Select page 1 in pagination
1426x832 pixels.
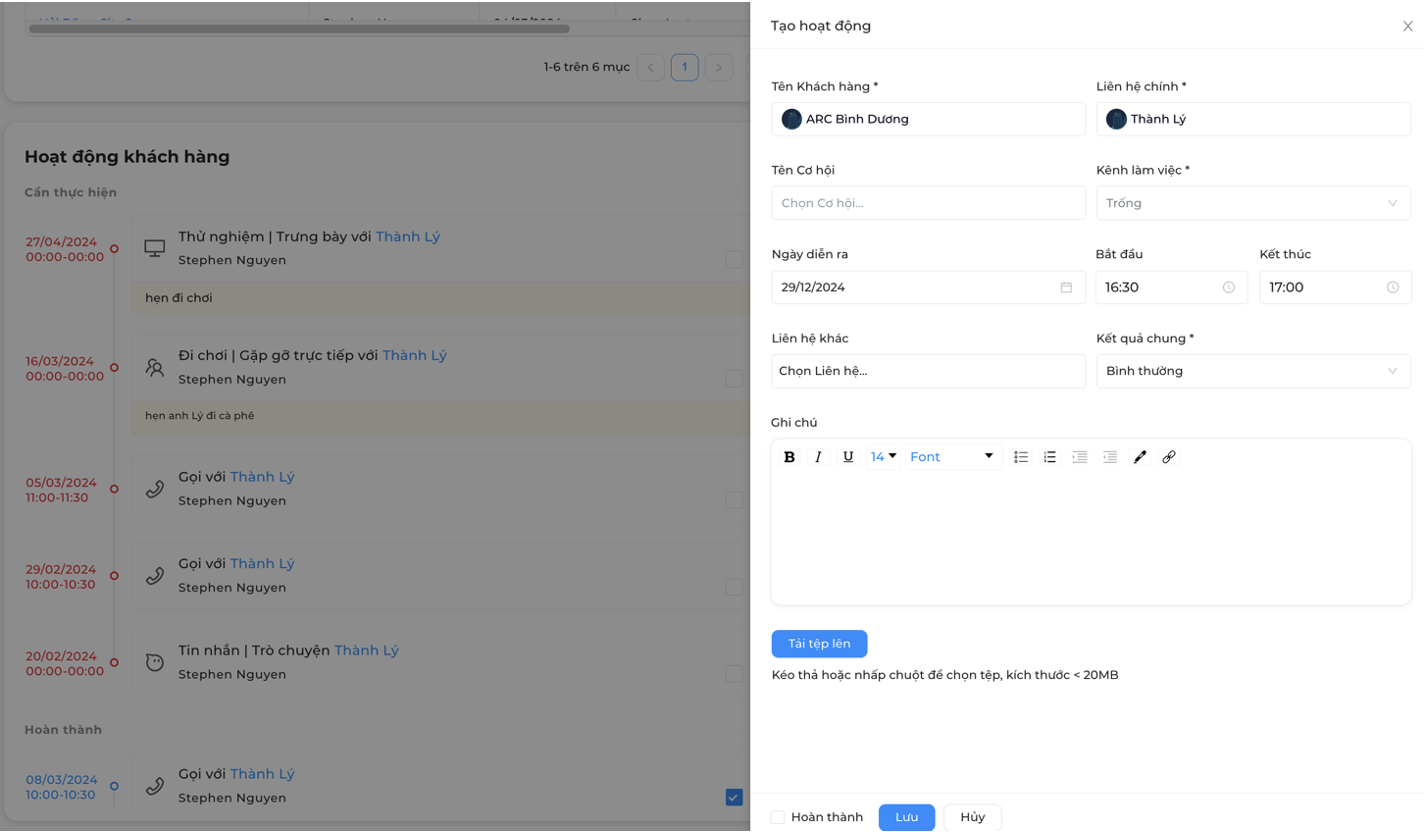pyautogui.click(x=684, y=67)
